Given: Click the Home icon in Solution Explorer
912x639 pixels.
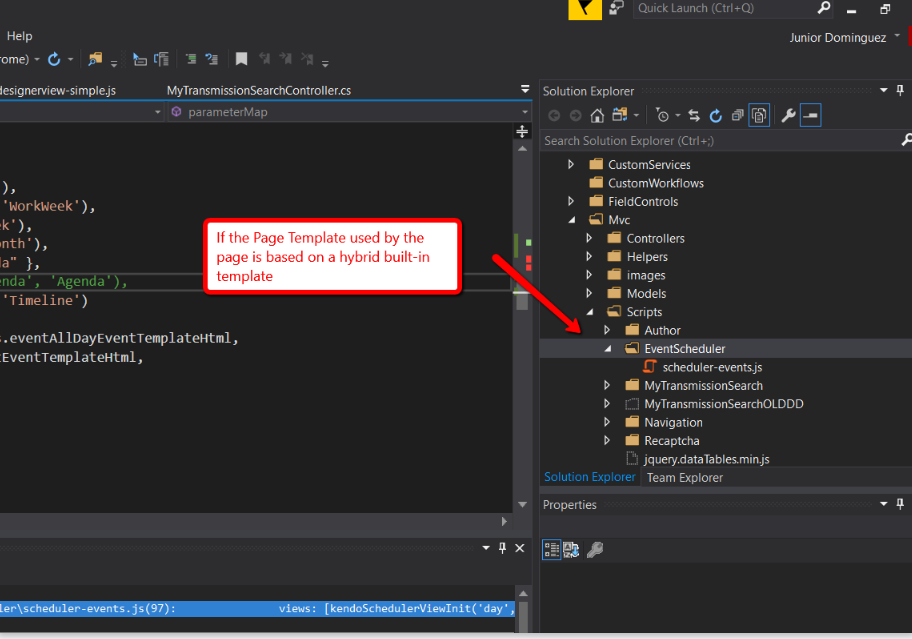Looking at the screenshot, I should pyautogui.click(x=596, y=115).
